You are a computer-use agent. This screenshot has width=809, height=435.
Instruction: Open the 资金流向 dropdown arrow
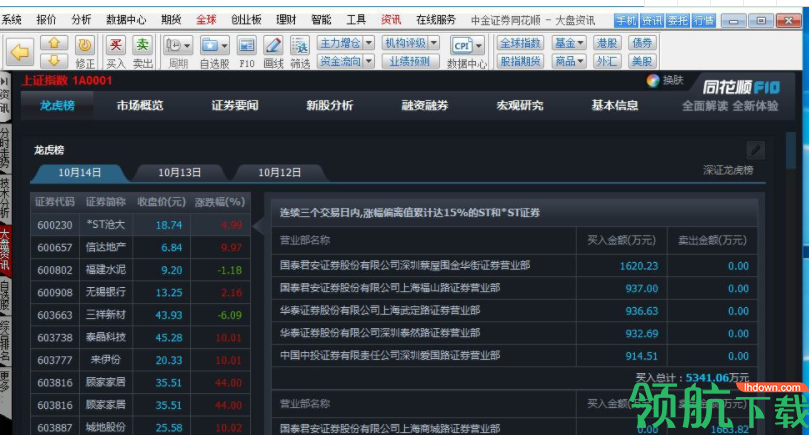click(368, 61)
